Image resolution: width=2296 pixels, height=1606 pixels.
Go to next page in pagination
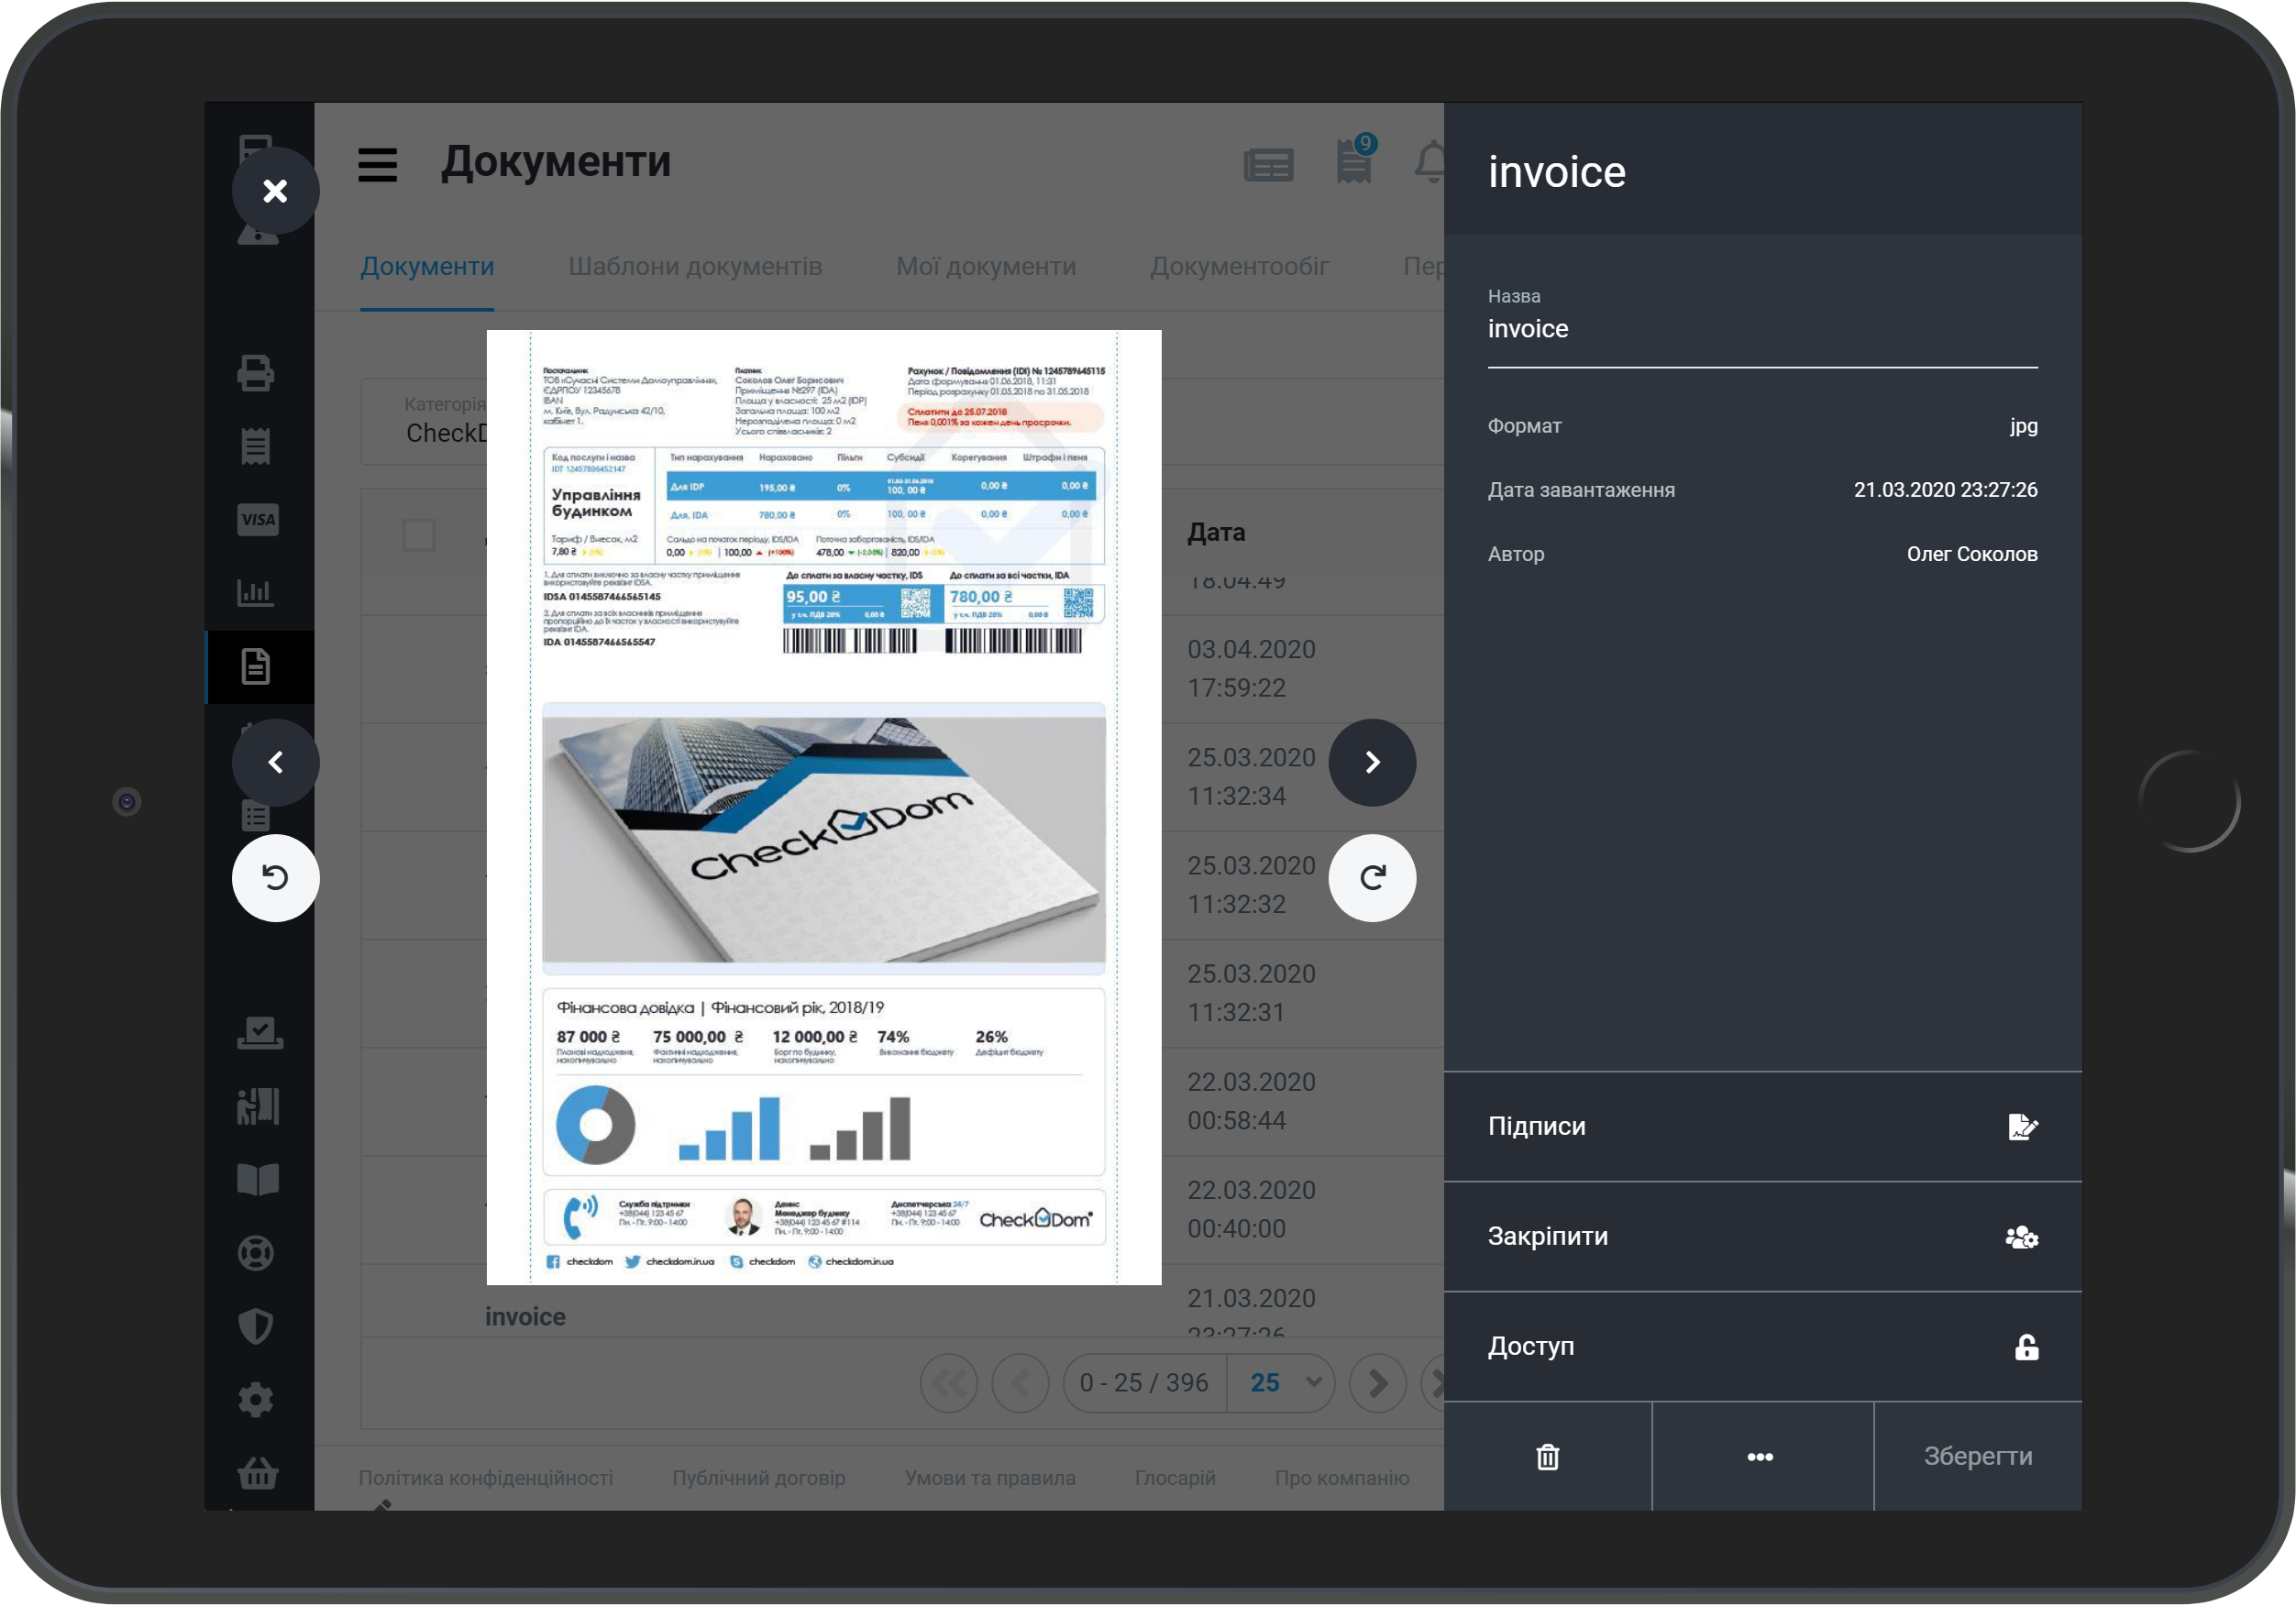1377,1383
